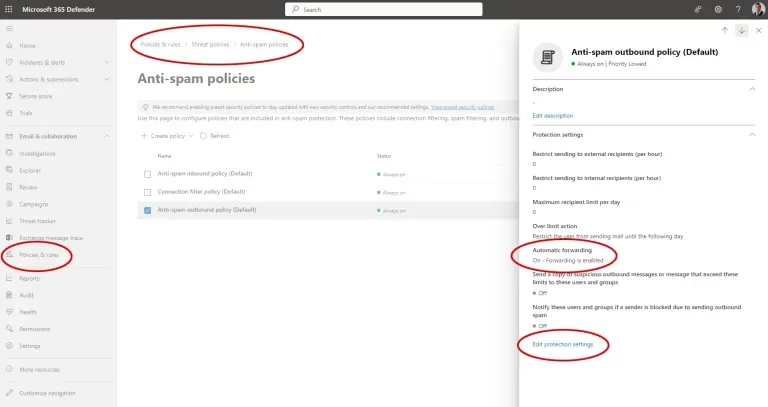Image resolution: width=768 pixels, height=407 pixels.
Task: Click the Audit icon in sidebar
Action: 9,295
